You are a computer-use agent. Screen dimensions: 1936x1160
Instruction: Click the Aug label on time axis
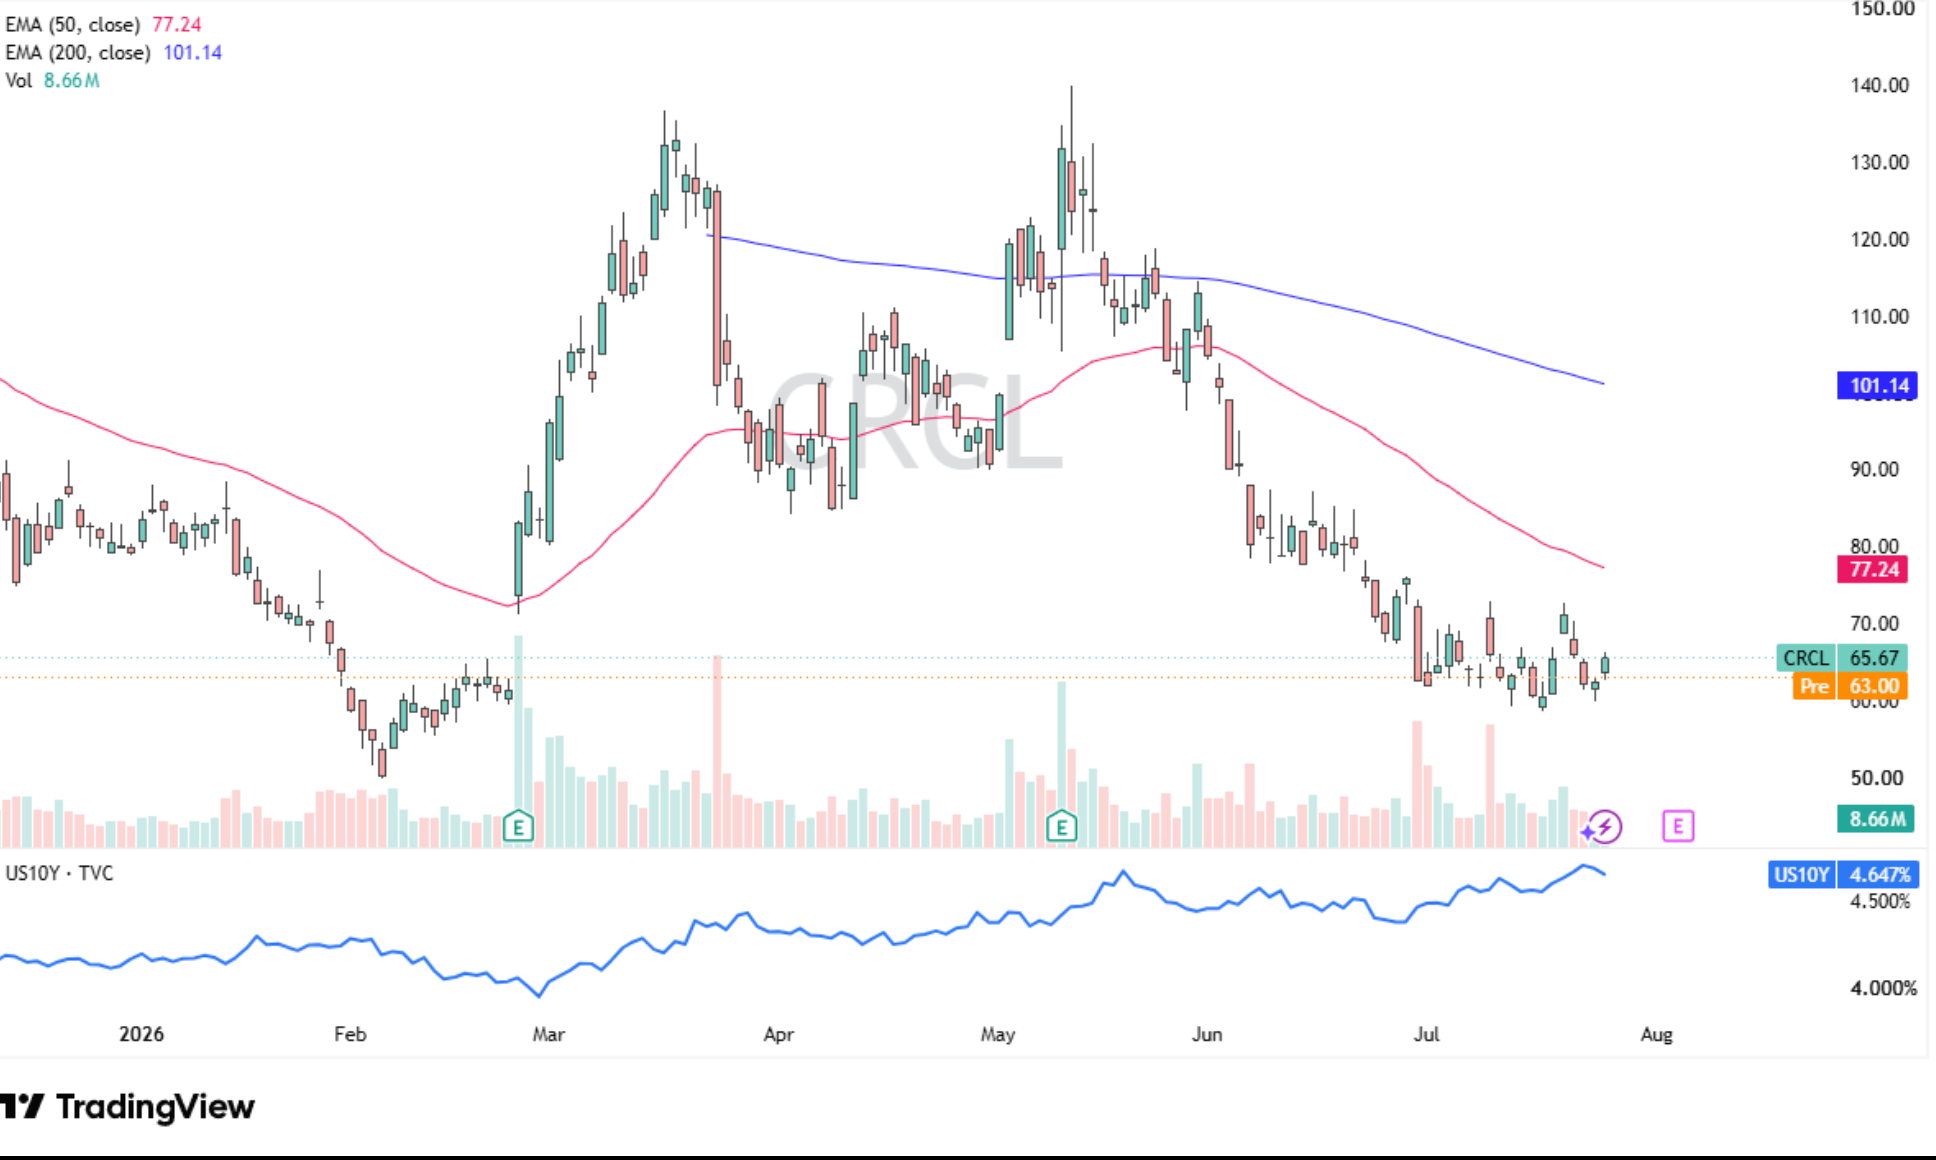click(1656, 1034)
